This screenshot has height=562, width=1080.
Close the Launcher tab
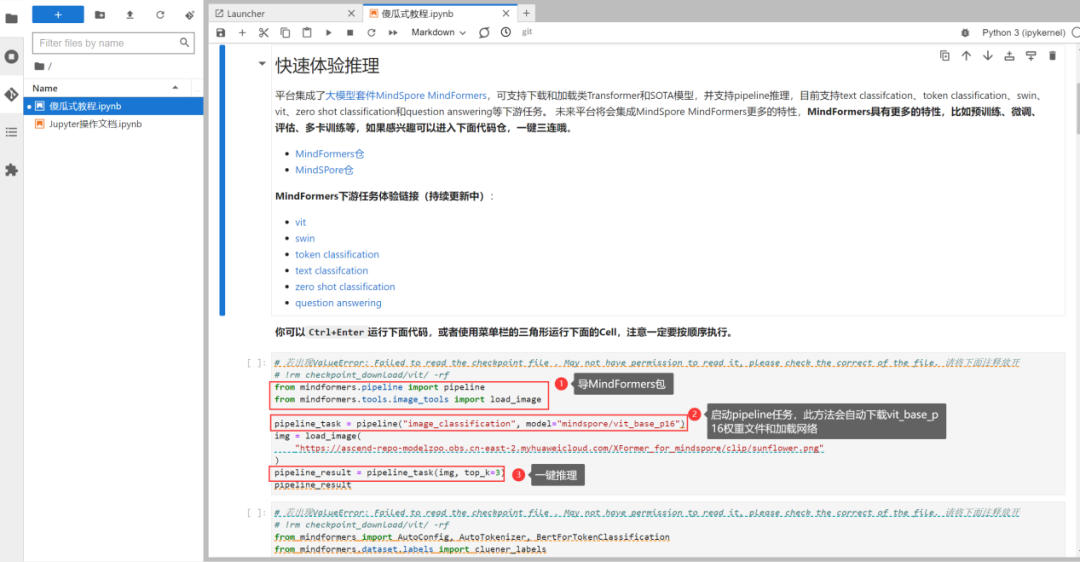[351, 13]
